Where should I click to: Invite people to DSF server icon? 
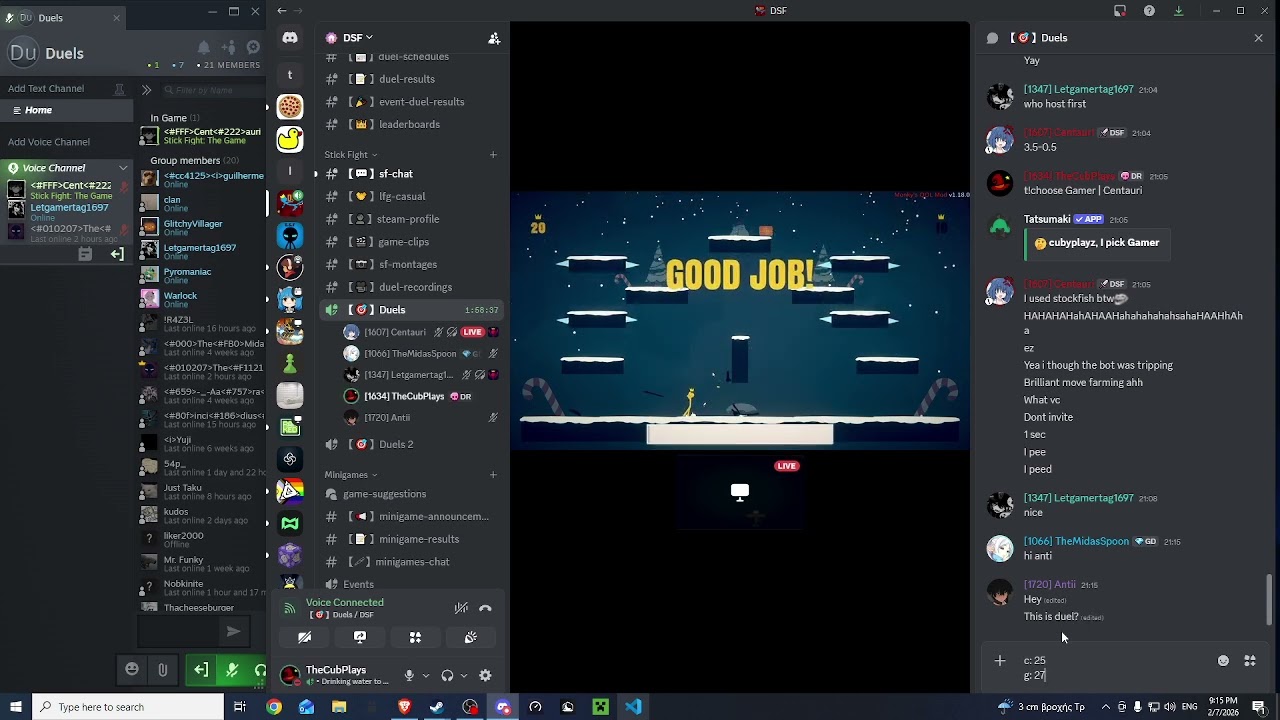[494, 38]
